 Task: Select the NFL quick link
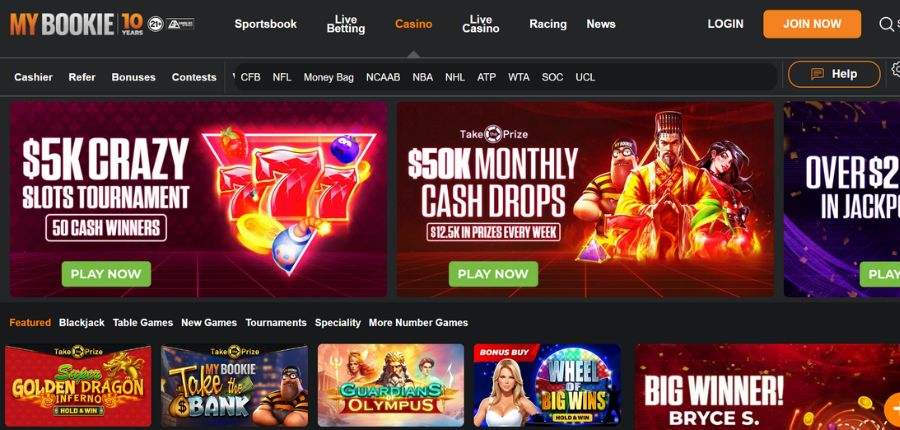[x=282, y=77]
